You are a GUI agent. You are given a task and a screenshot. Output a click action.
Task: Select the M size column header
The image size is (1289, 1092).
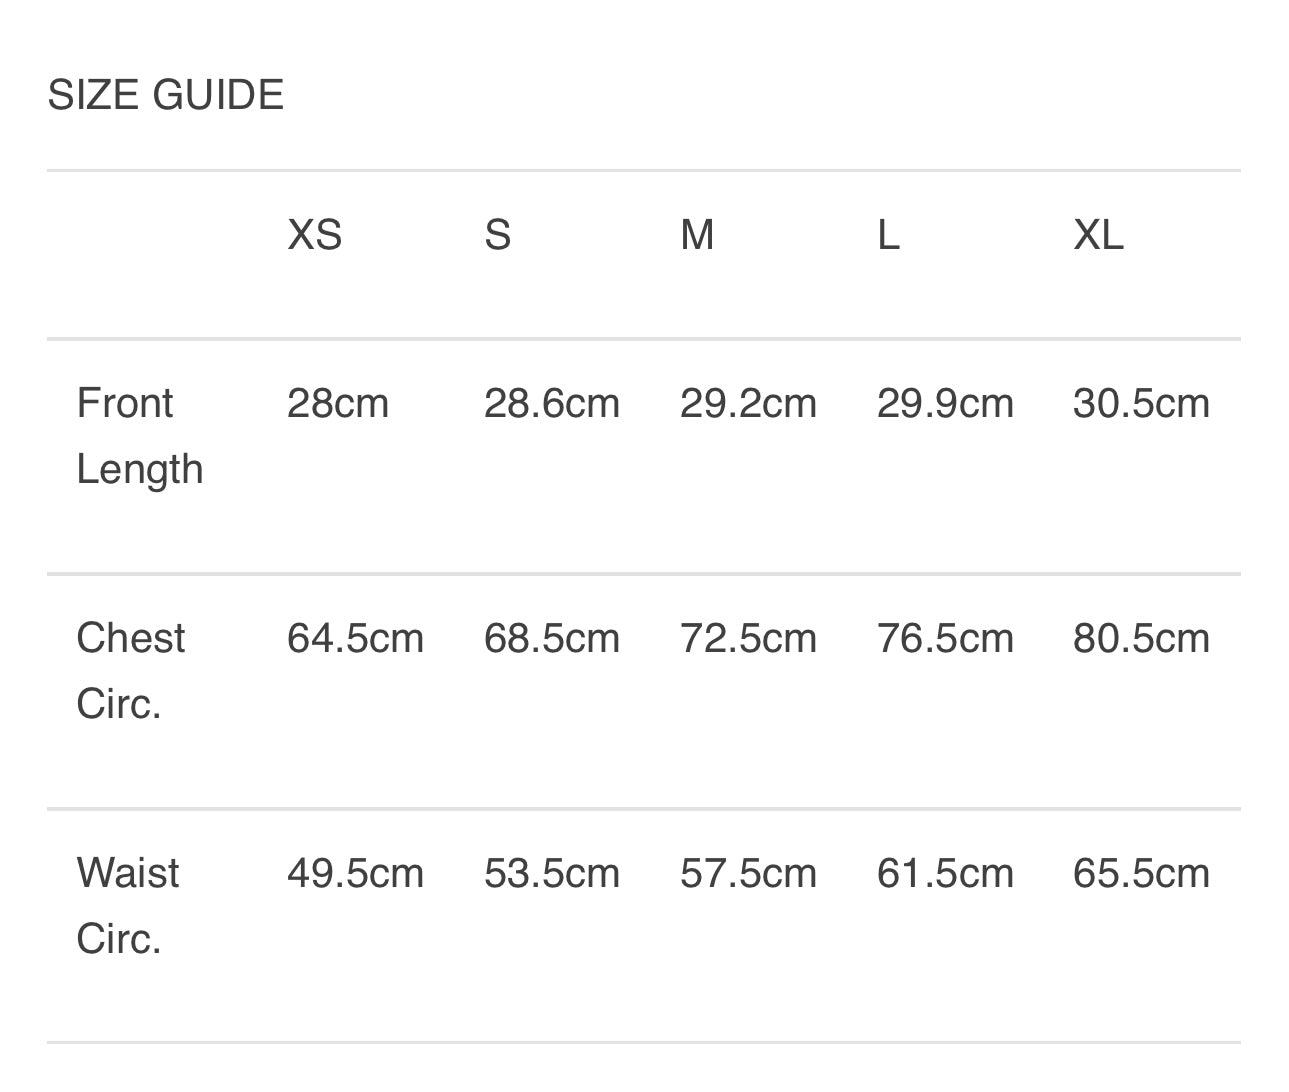[697, 235]
